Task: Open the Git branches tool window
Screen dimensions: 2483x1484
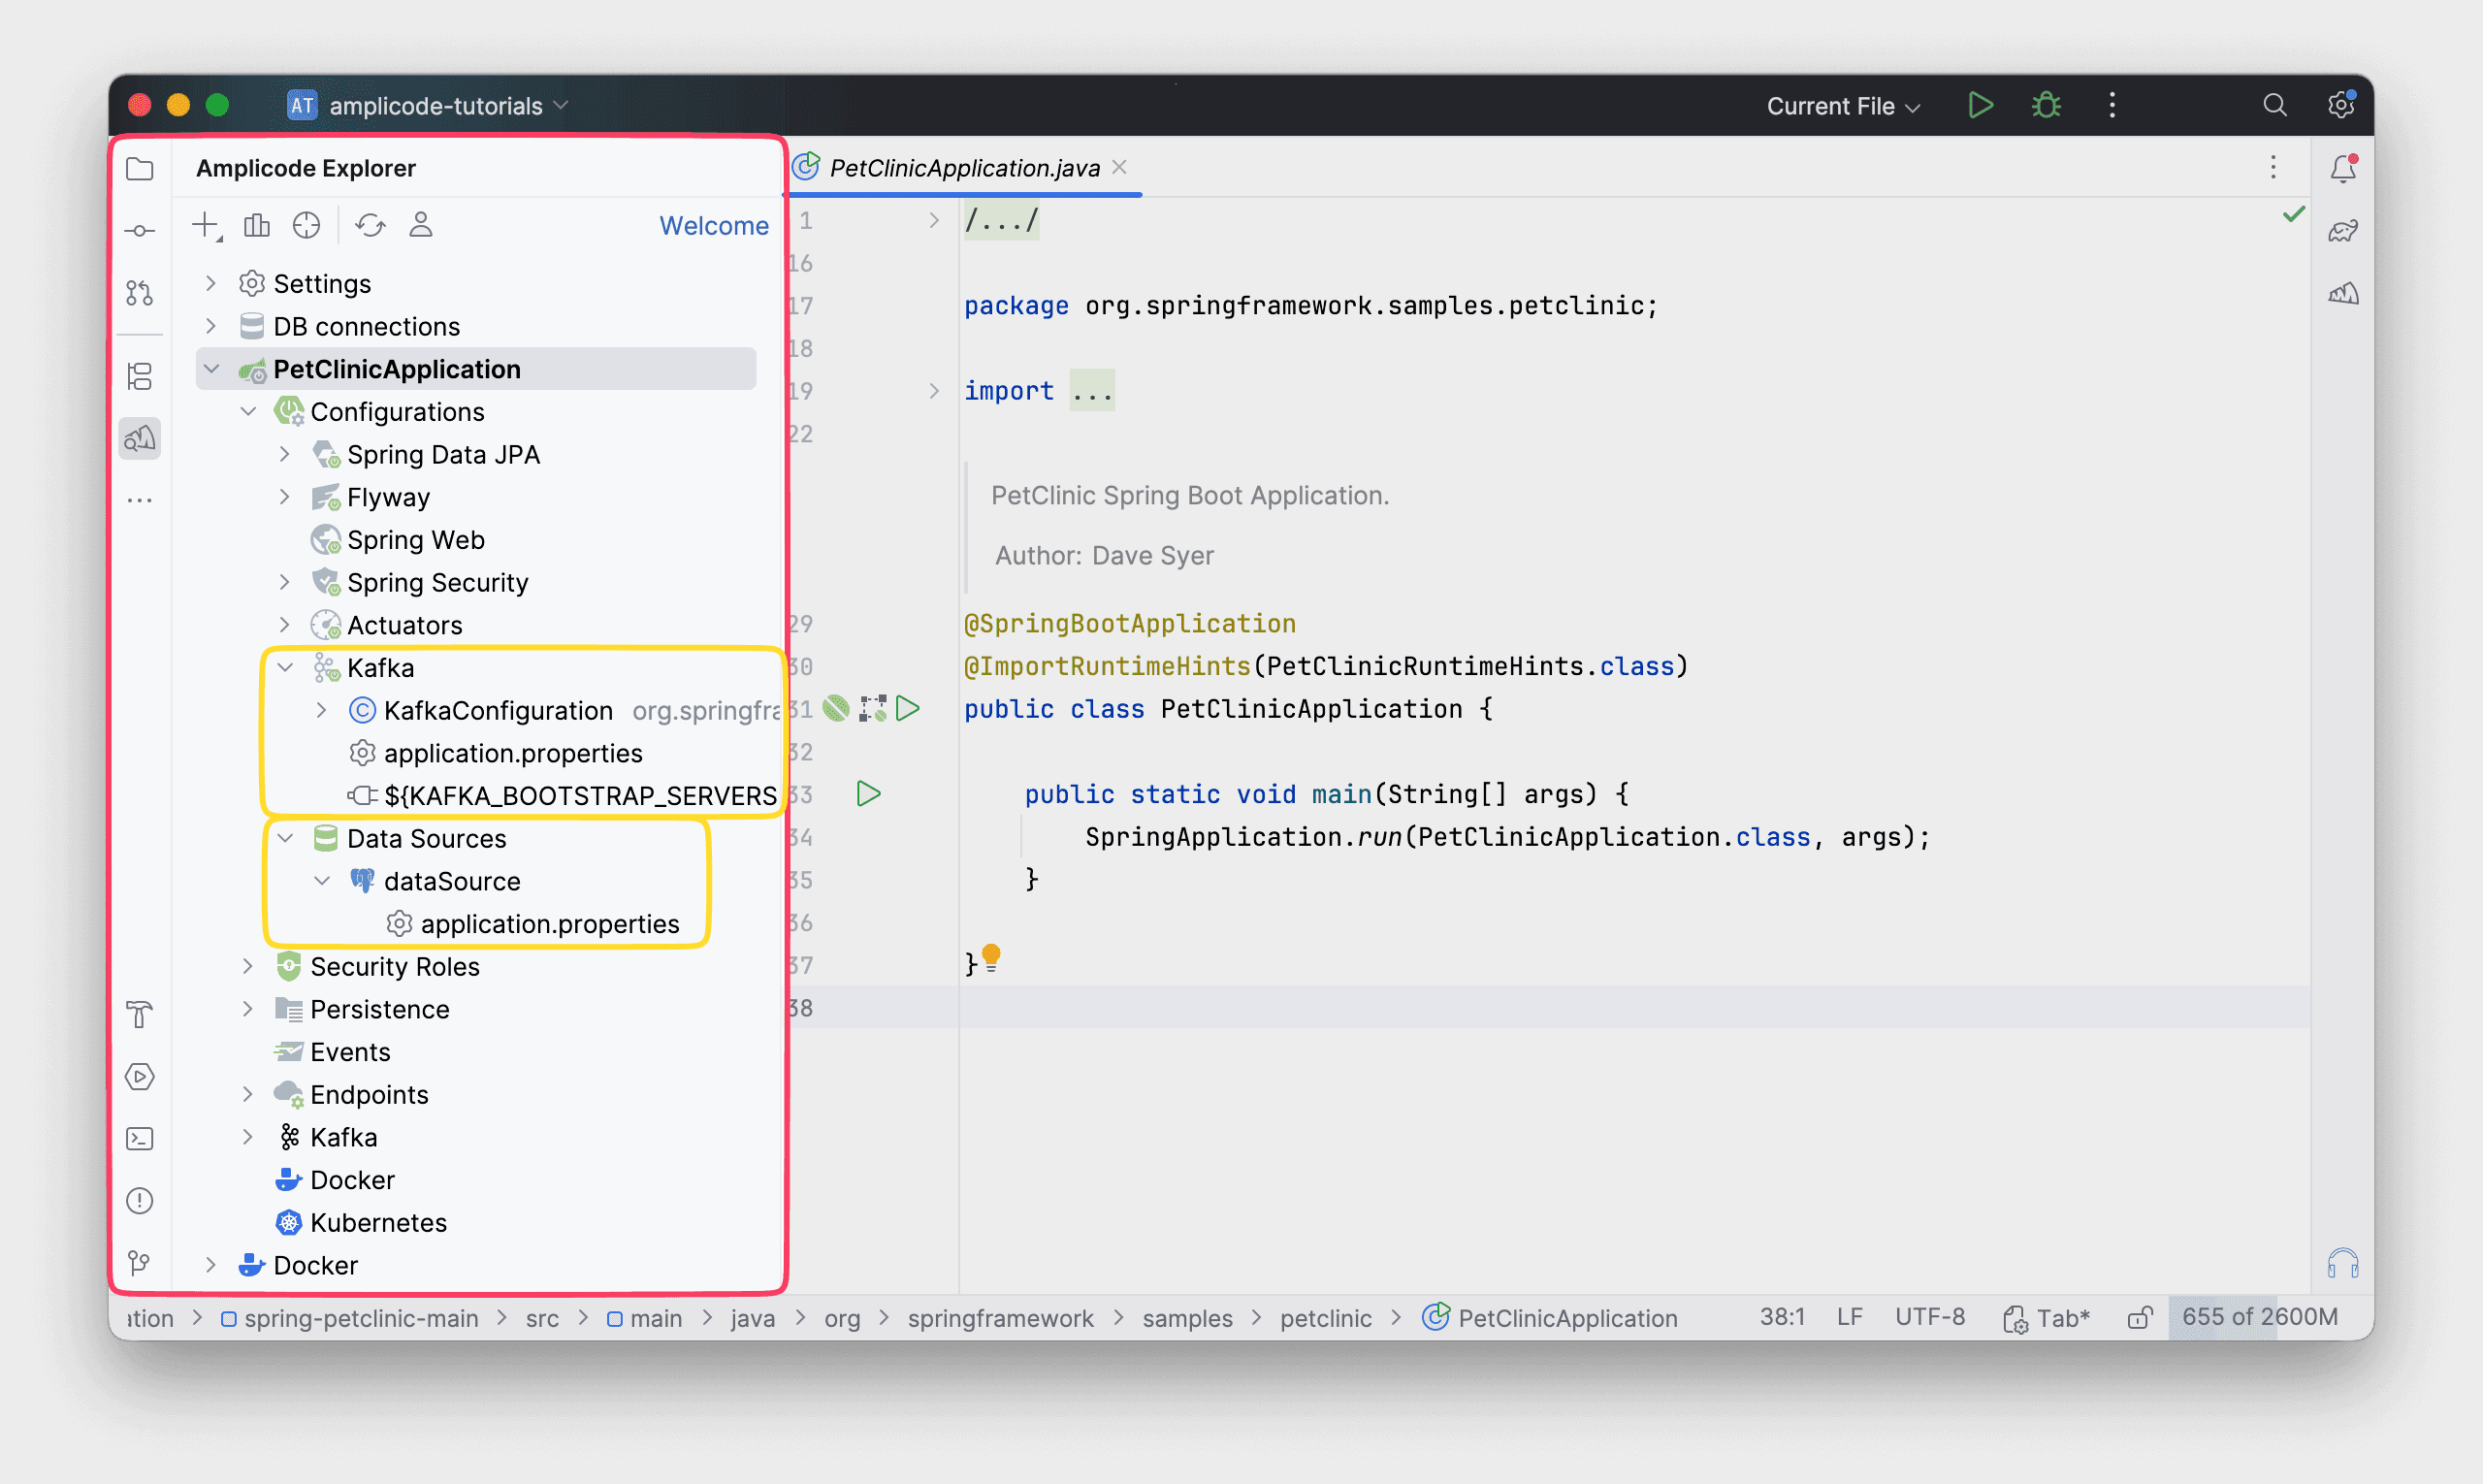Action: point(140,1263)
